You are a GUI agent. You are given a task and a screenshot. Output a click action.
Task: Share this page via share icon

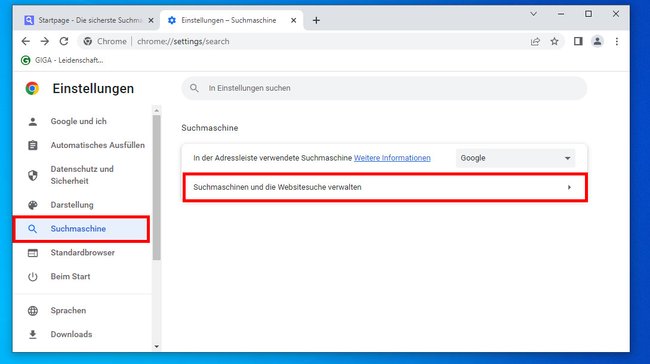coord(535,41)
